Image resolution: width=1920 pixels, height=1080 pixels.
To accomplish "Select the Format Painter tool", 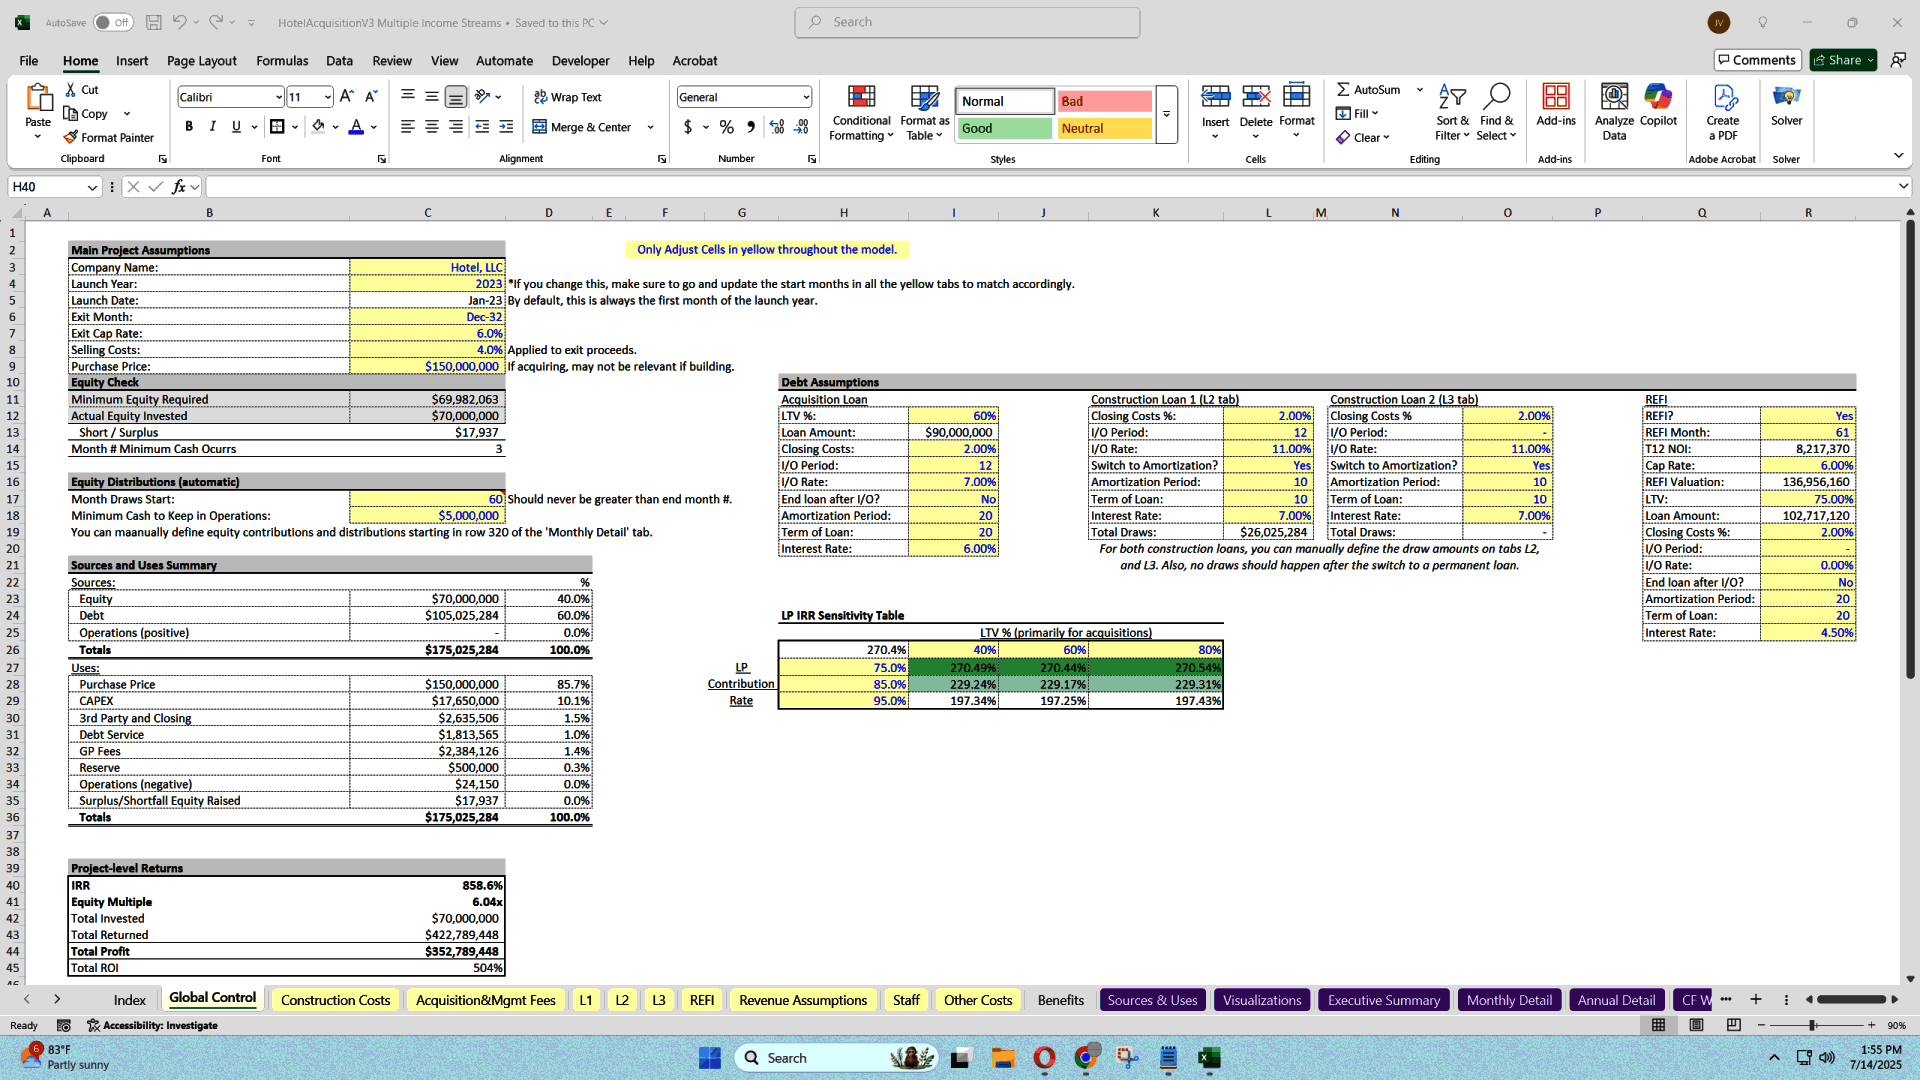I will click(x=108, y=137).
